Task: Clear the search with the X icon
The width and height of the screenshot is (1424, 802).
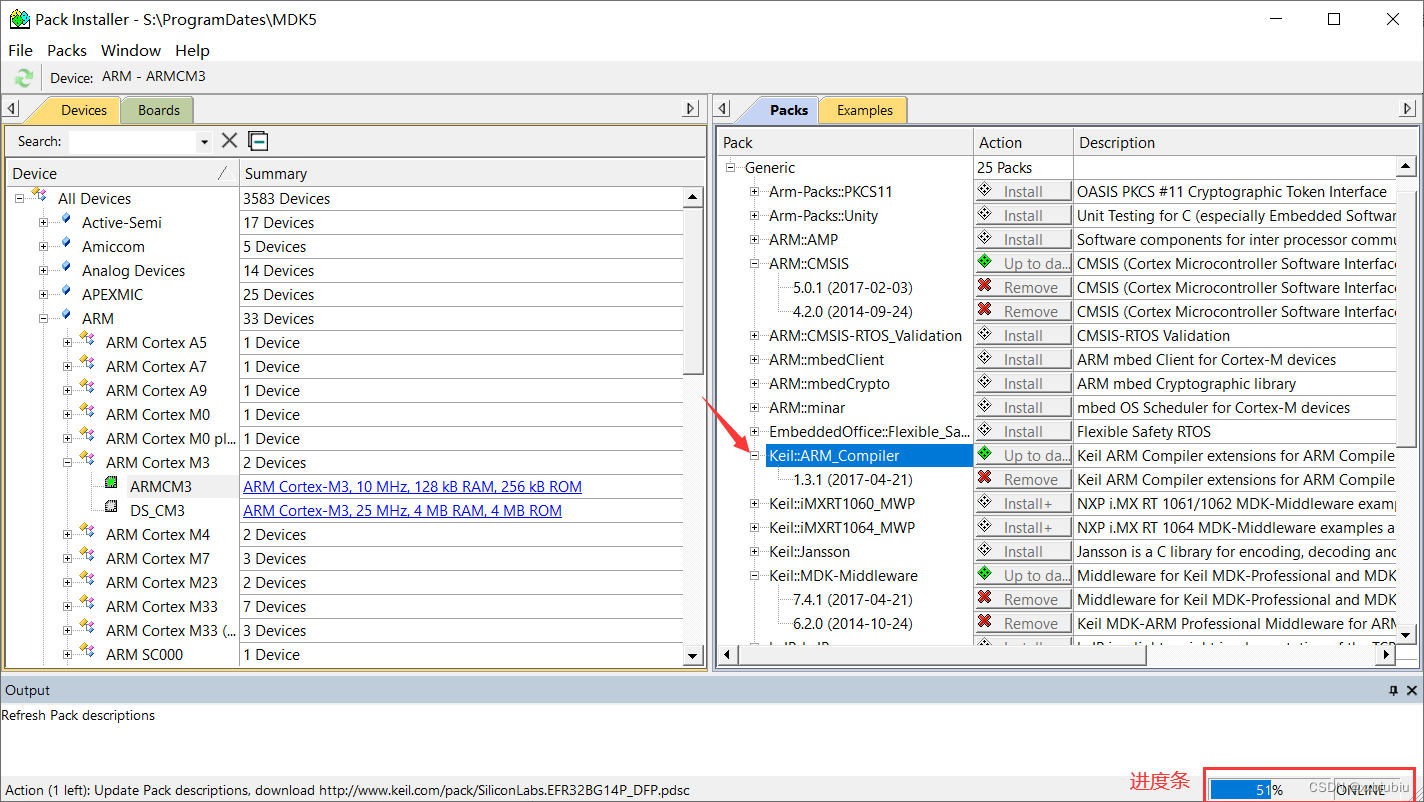Action: [x=229, y=141]
